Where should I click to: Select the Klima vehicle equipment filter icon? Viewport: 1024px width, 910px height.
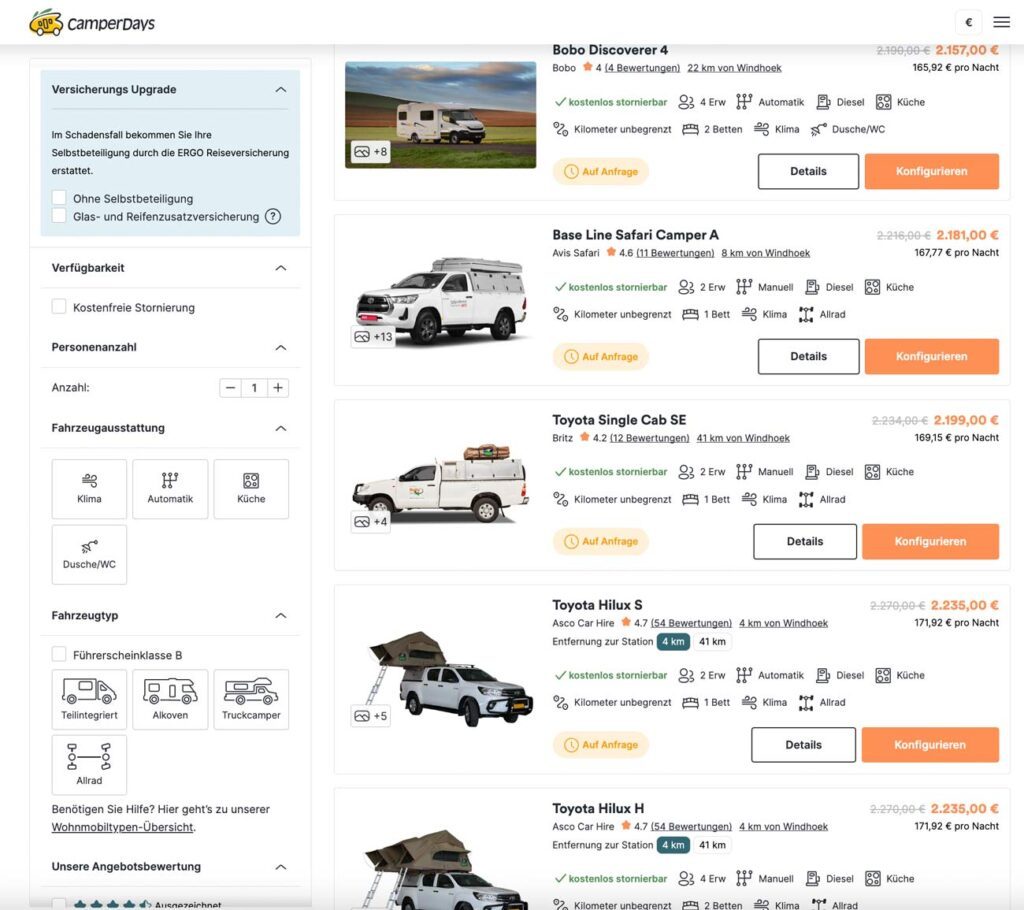point(89,488)
